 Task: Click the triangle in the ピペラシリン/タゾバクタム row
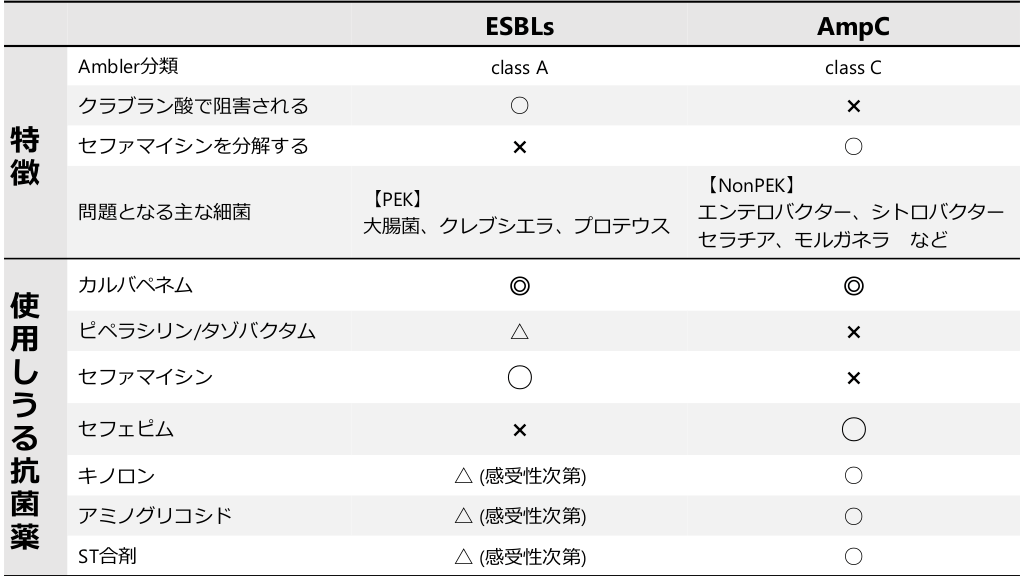518,331
